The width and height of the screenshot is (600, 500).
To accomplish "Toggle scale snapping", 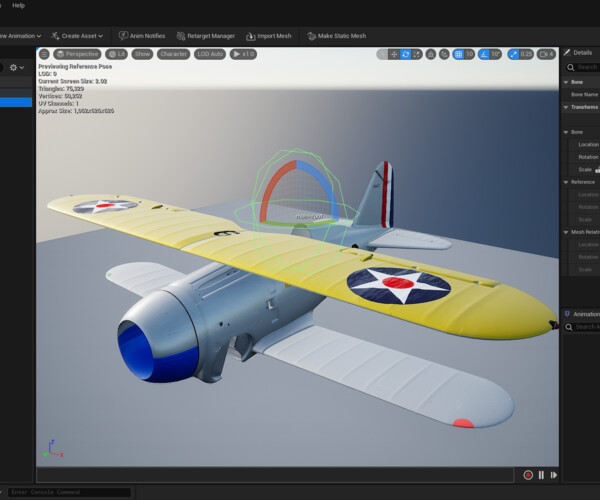I will pos(513,54).
